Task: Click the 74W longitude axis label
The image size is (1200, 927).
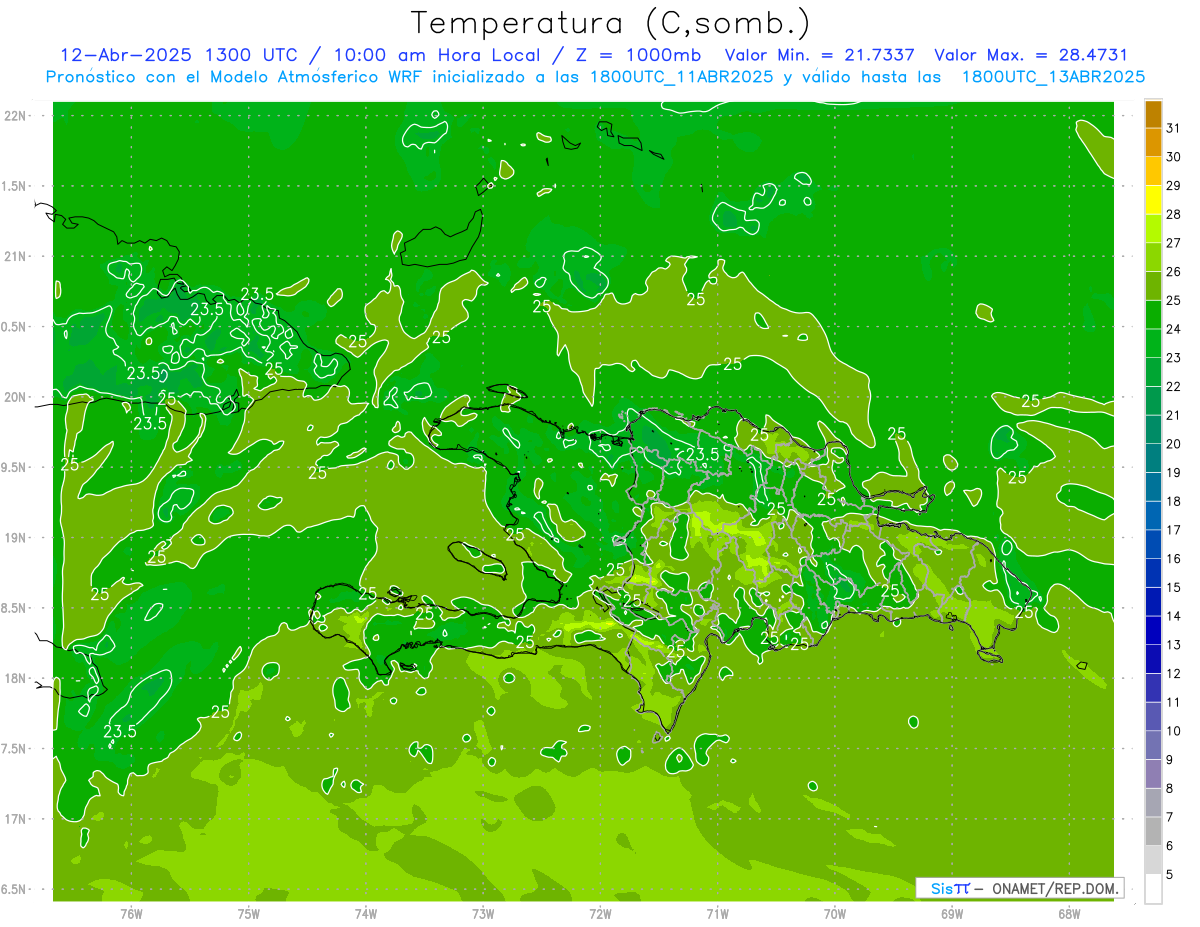Action: pos(365,913)
